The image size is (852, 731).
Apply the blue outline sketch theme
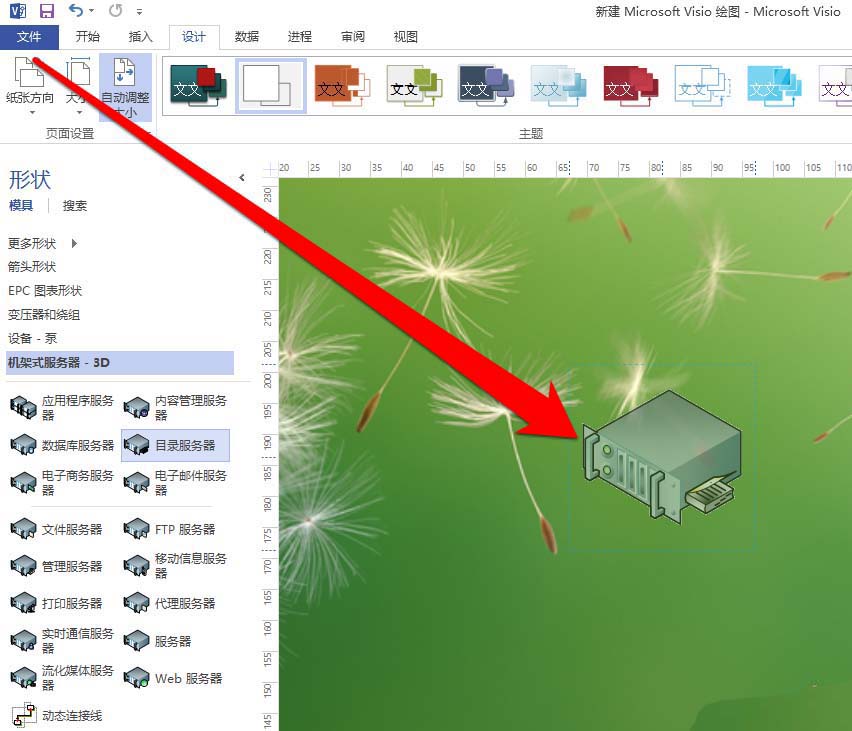[703, 86]
